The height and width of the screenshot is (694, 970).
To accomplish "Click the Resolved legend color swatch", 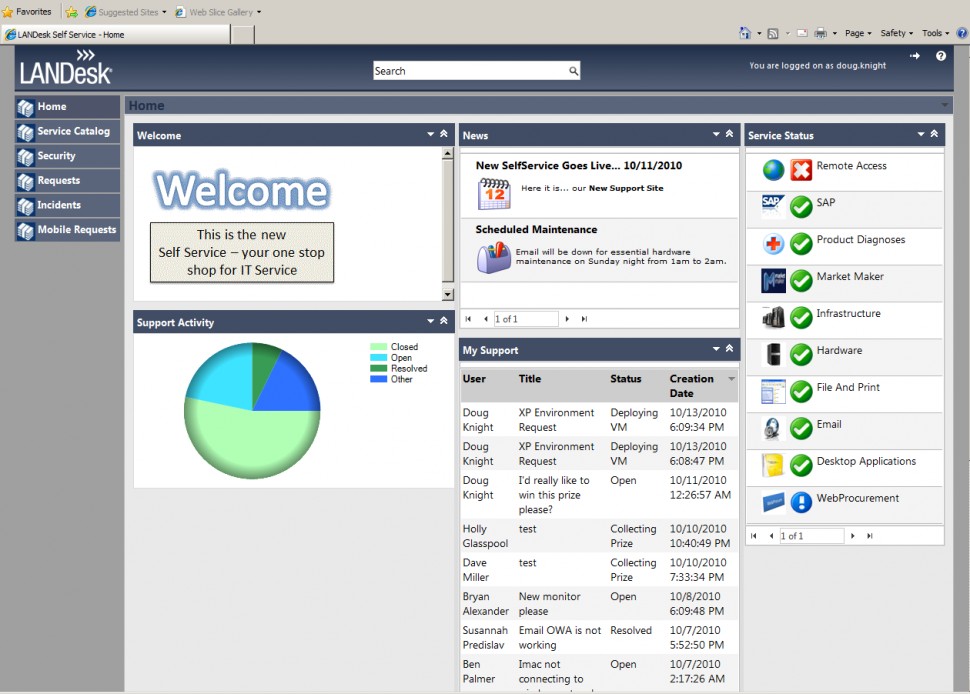I will (379, 369).
